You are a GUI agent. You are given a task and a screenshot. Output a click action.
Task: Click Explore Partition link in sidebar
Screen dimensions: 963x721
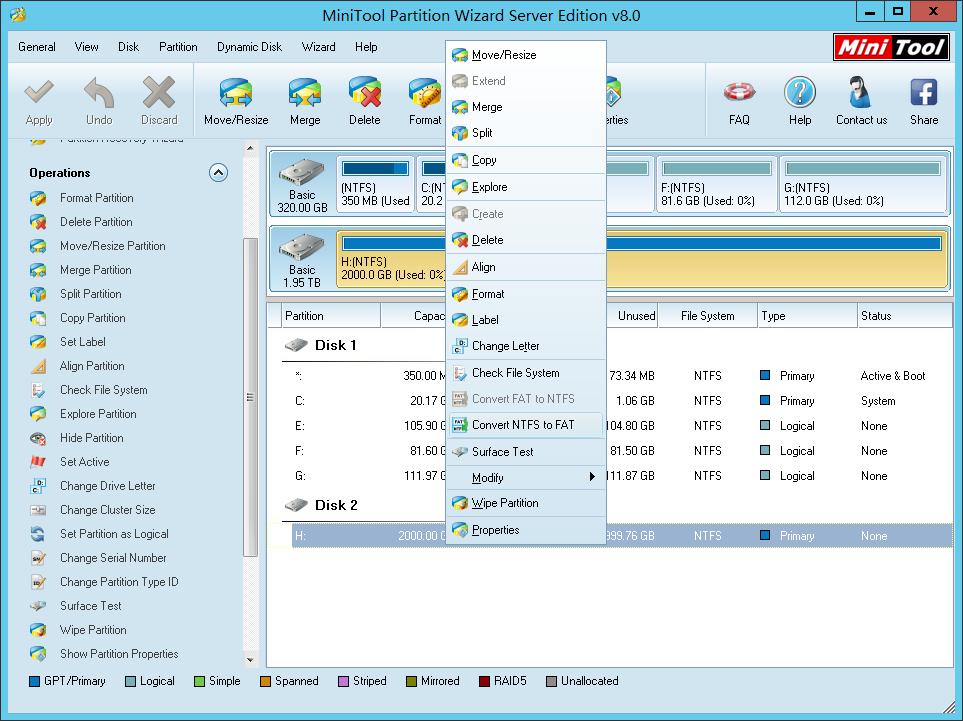tap(98, 414)
